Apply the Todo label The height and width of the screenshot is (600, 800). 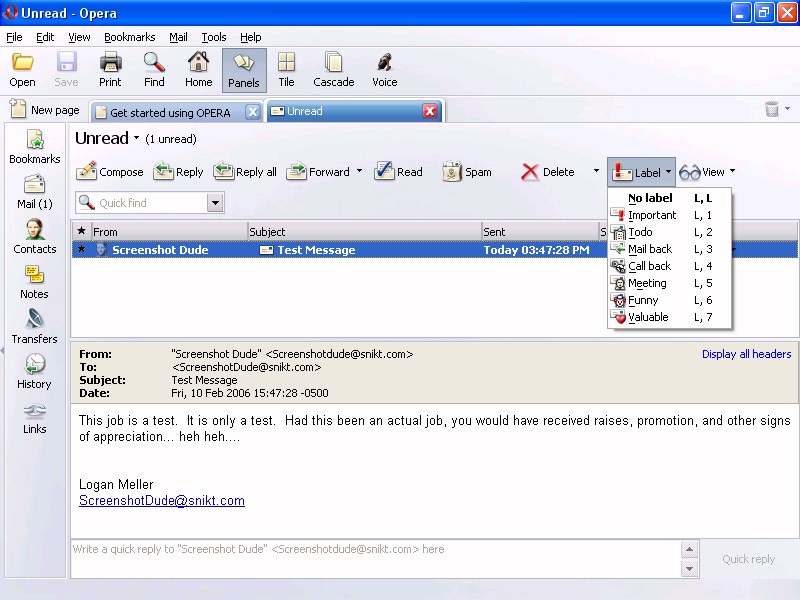669,232
